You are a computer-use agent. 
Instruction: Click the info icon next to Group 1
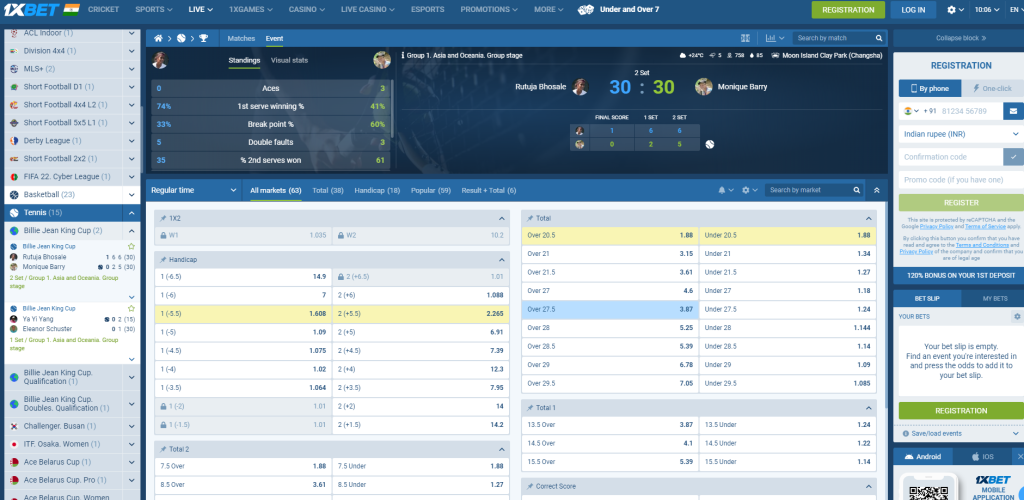click(x=403, y=55)
